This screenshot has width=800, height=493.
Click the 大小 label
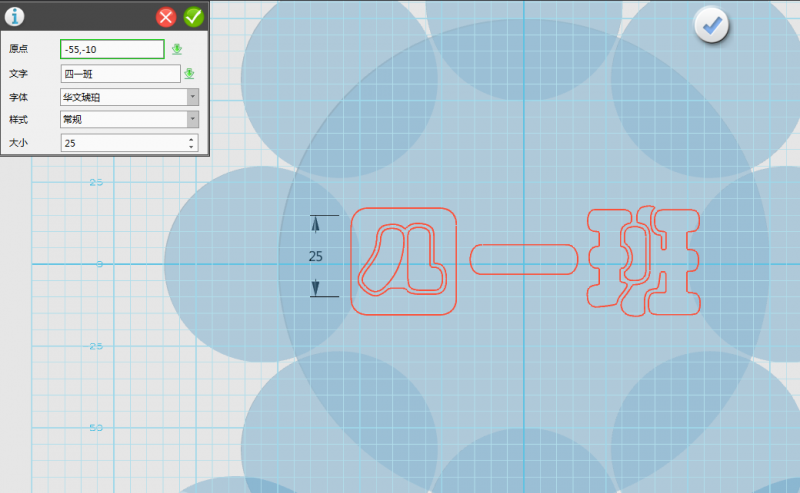[x=18, y=142]
